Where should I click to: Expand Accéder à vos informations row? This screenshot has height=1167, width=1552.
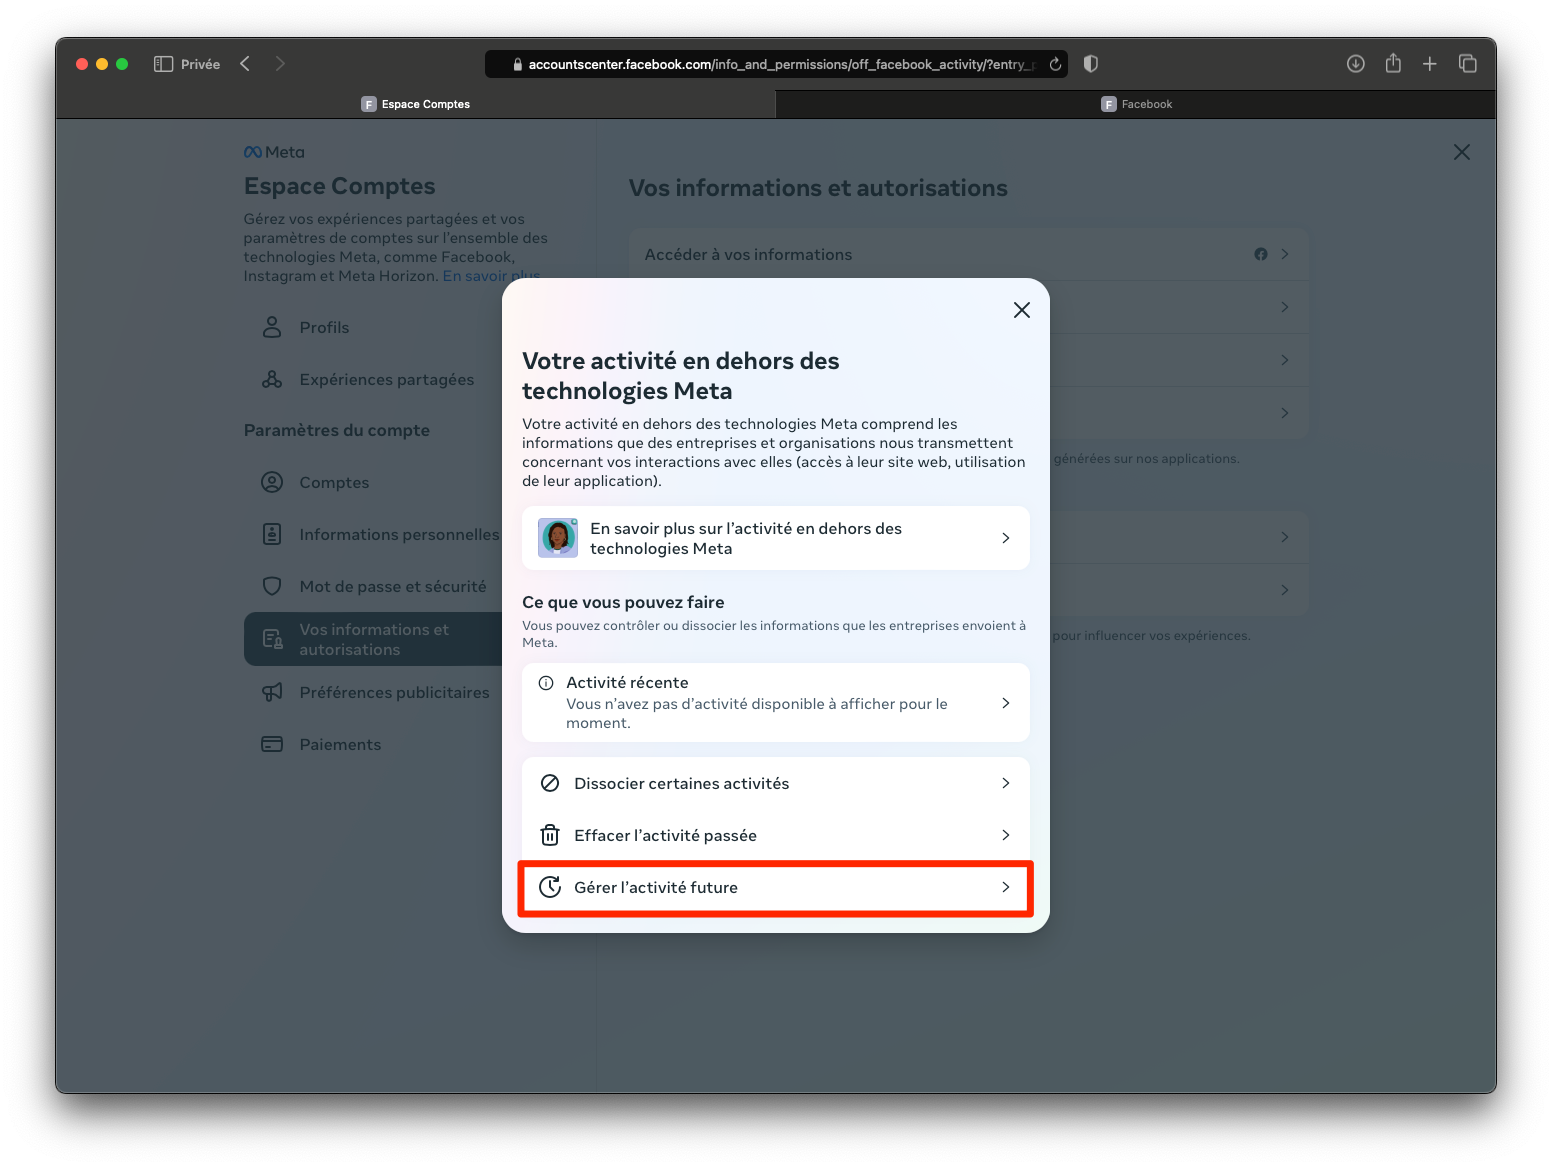968,255
